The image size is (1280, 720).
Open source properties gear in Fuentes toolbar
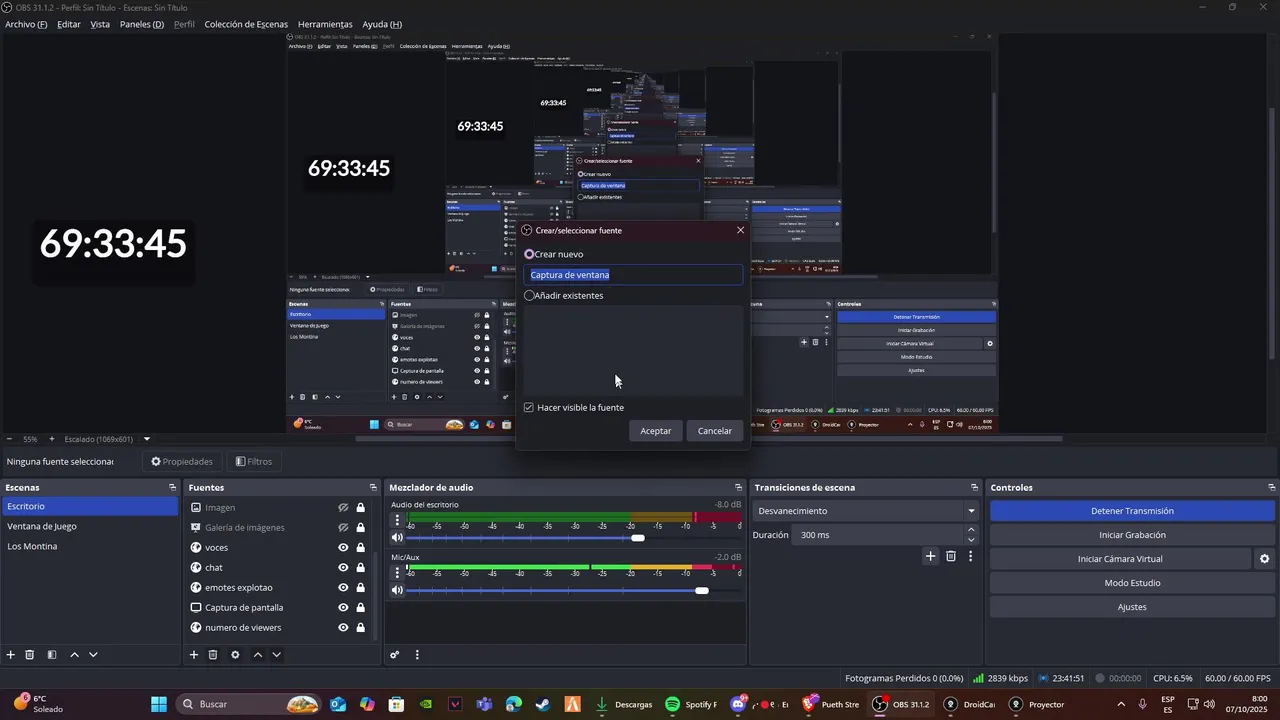tap(235, 655)
